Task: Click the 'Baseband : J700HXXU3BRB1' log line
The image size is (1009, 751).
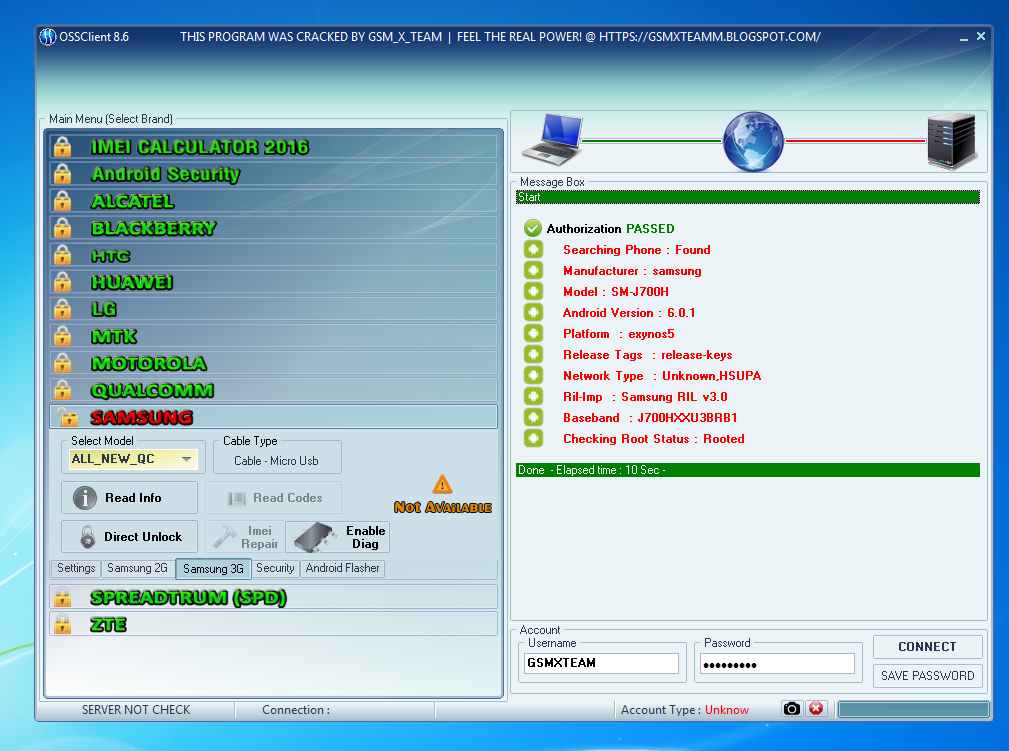Action: tap(650, 418)
